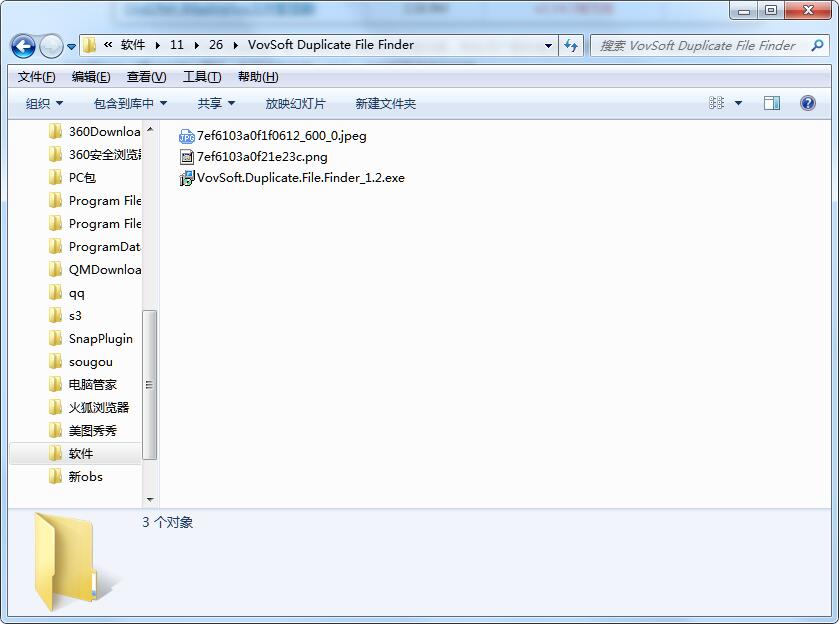The image size is (839, 624).
Task: Click the 放映幻灯片 button
Action: point(295,103)
